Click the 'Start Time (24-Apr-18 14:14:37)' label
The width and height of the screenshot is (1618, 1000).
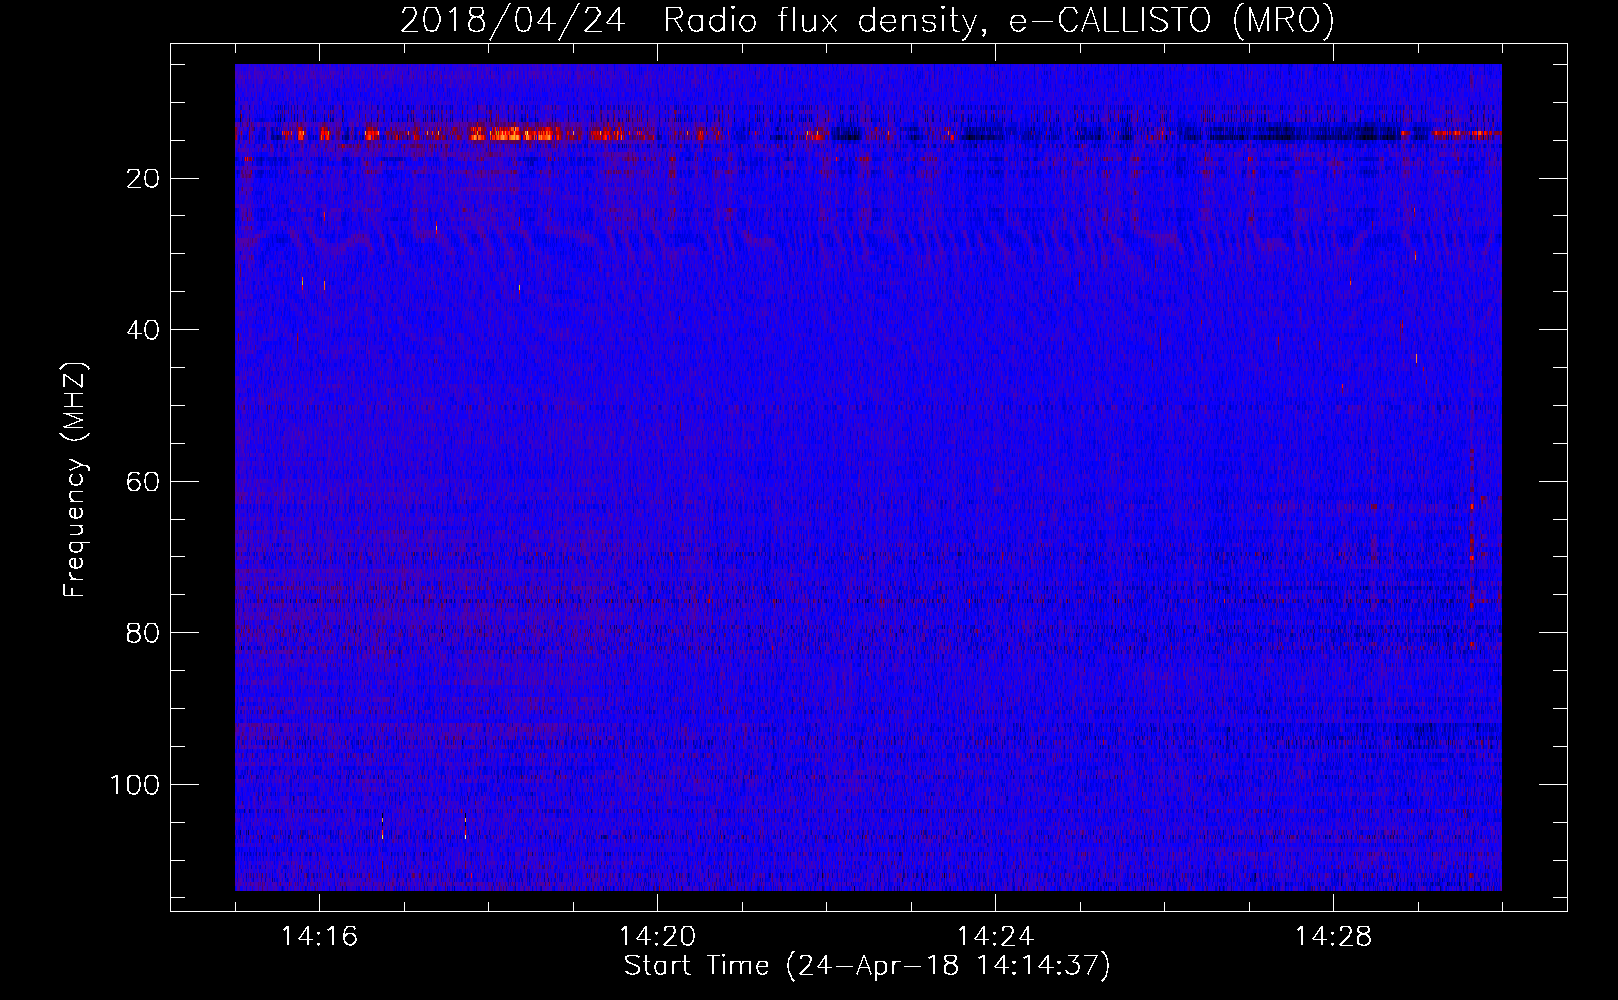(x=867, y=966)
